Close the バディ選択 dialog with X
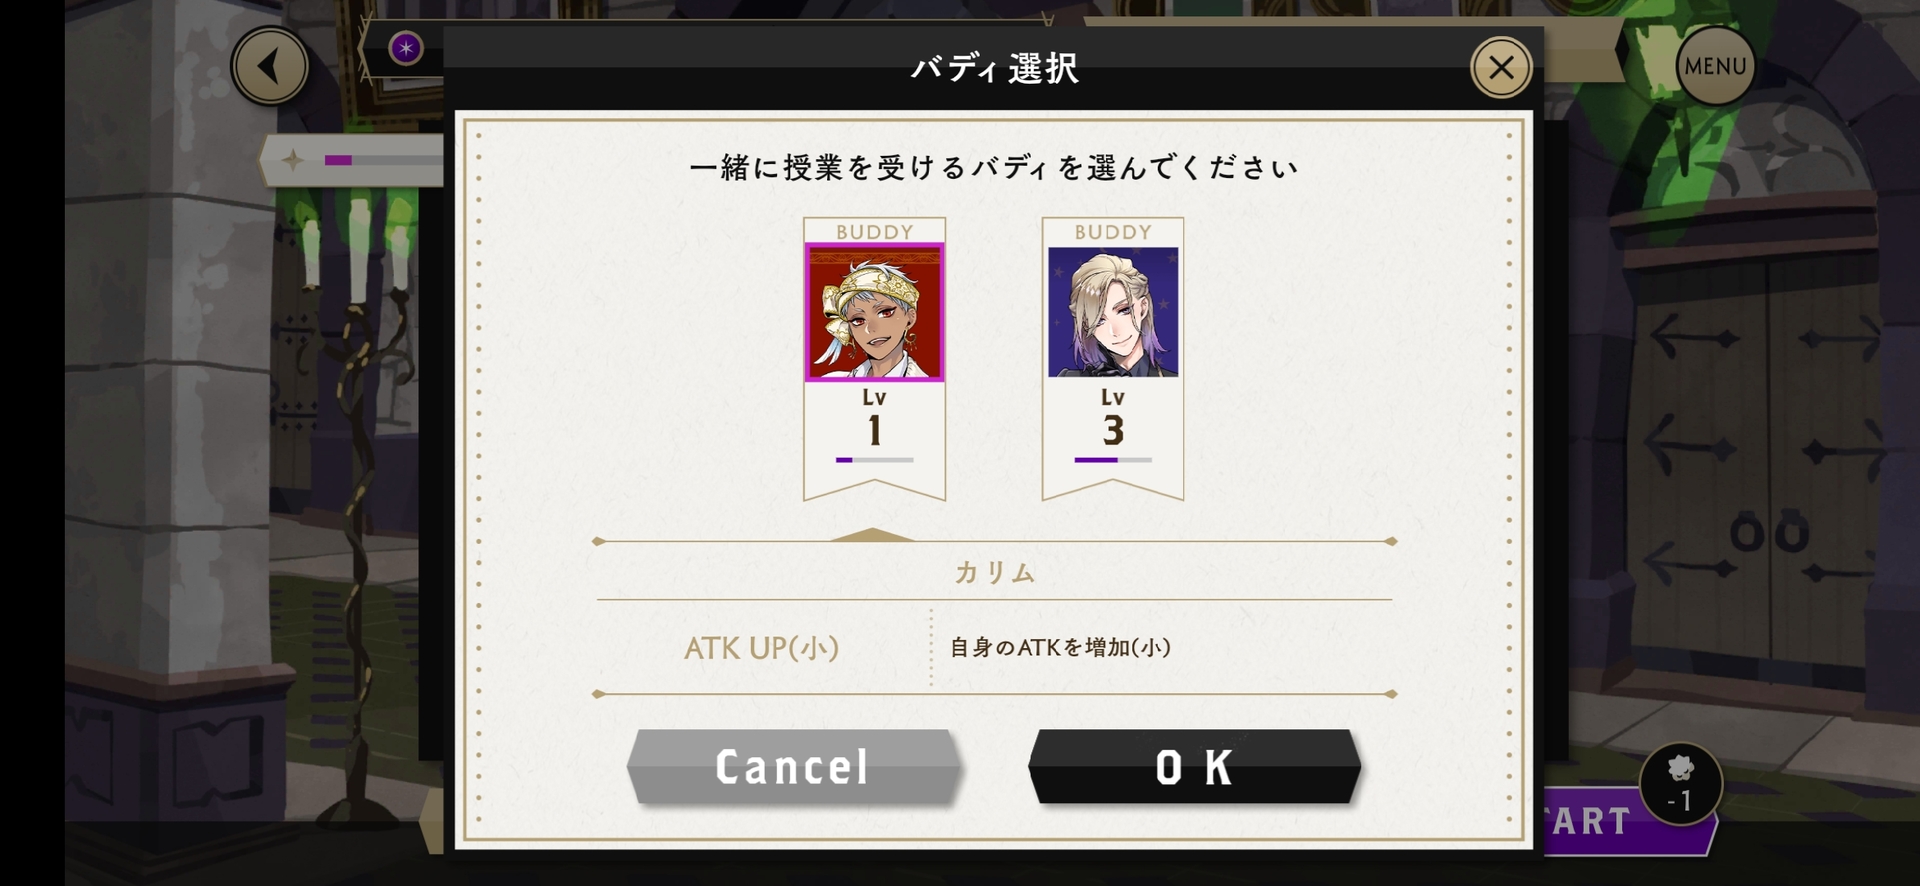The image size is (1920, 886). [1500, 67]
